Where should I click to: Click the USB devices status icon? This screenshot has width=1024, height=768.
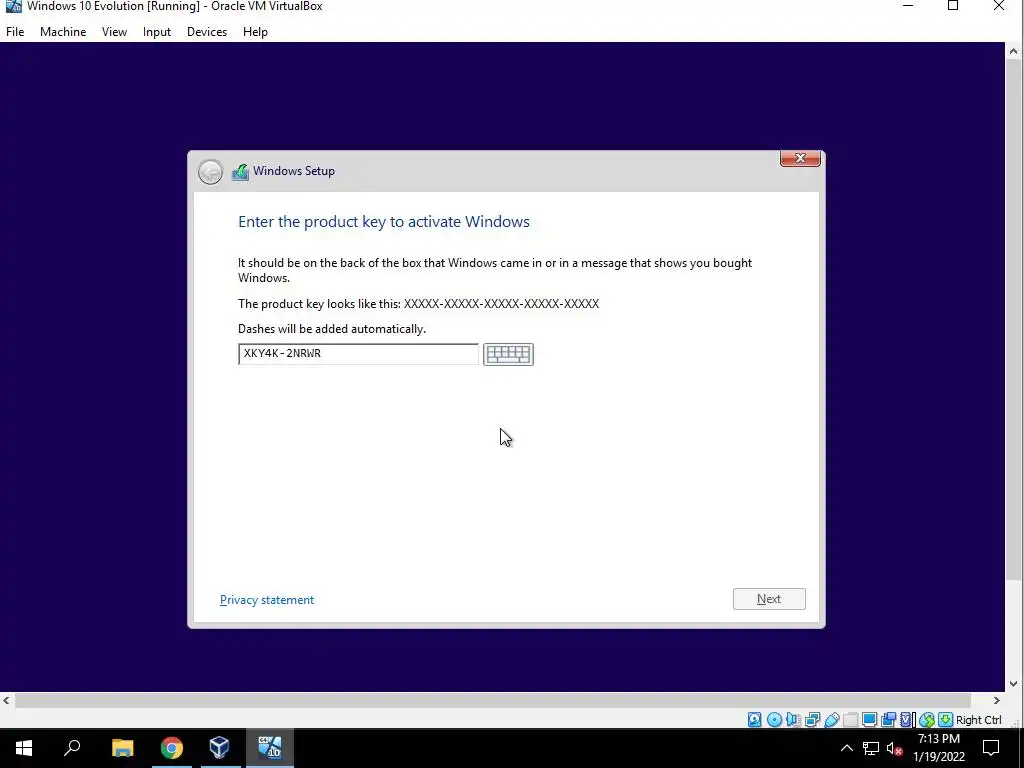pos(831,720)
